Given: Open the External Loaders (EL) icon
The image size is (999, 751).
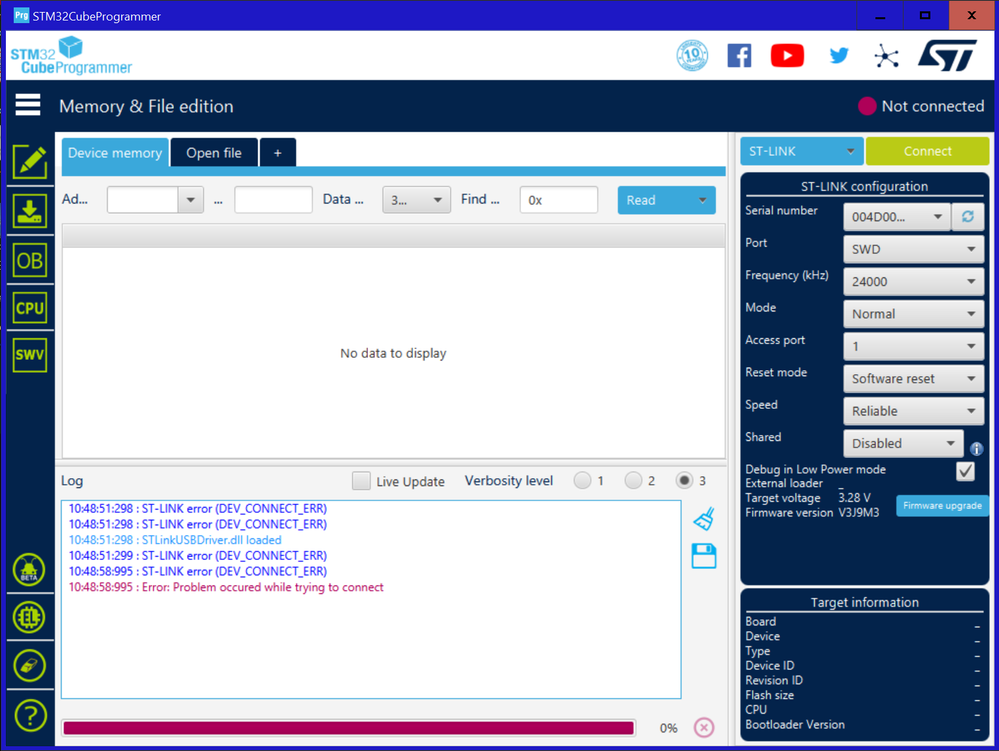Looking at the screenshot, I should click(x=29, y=617).
